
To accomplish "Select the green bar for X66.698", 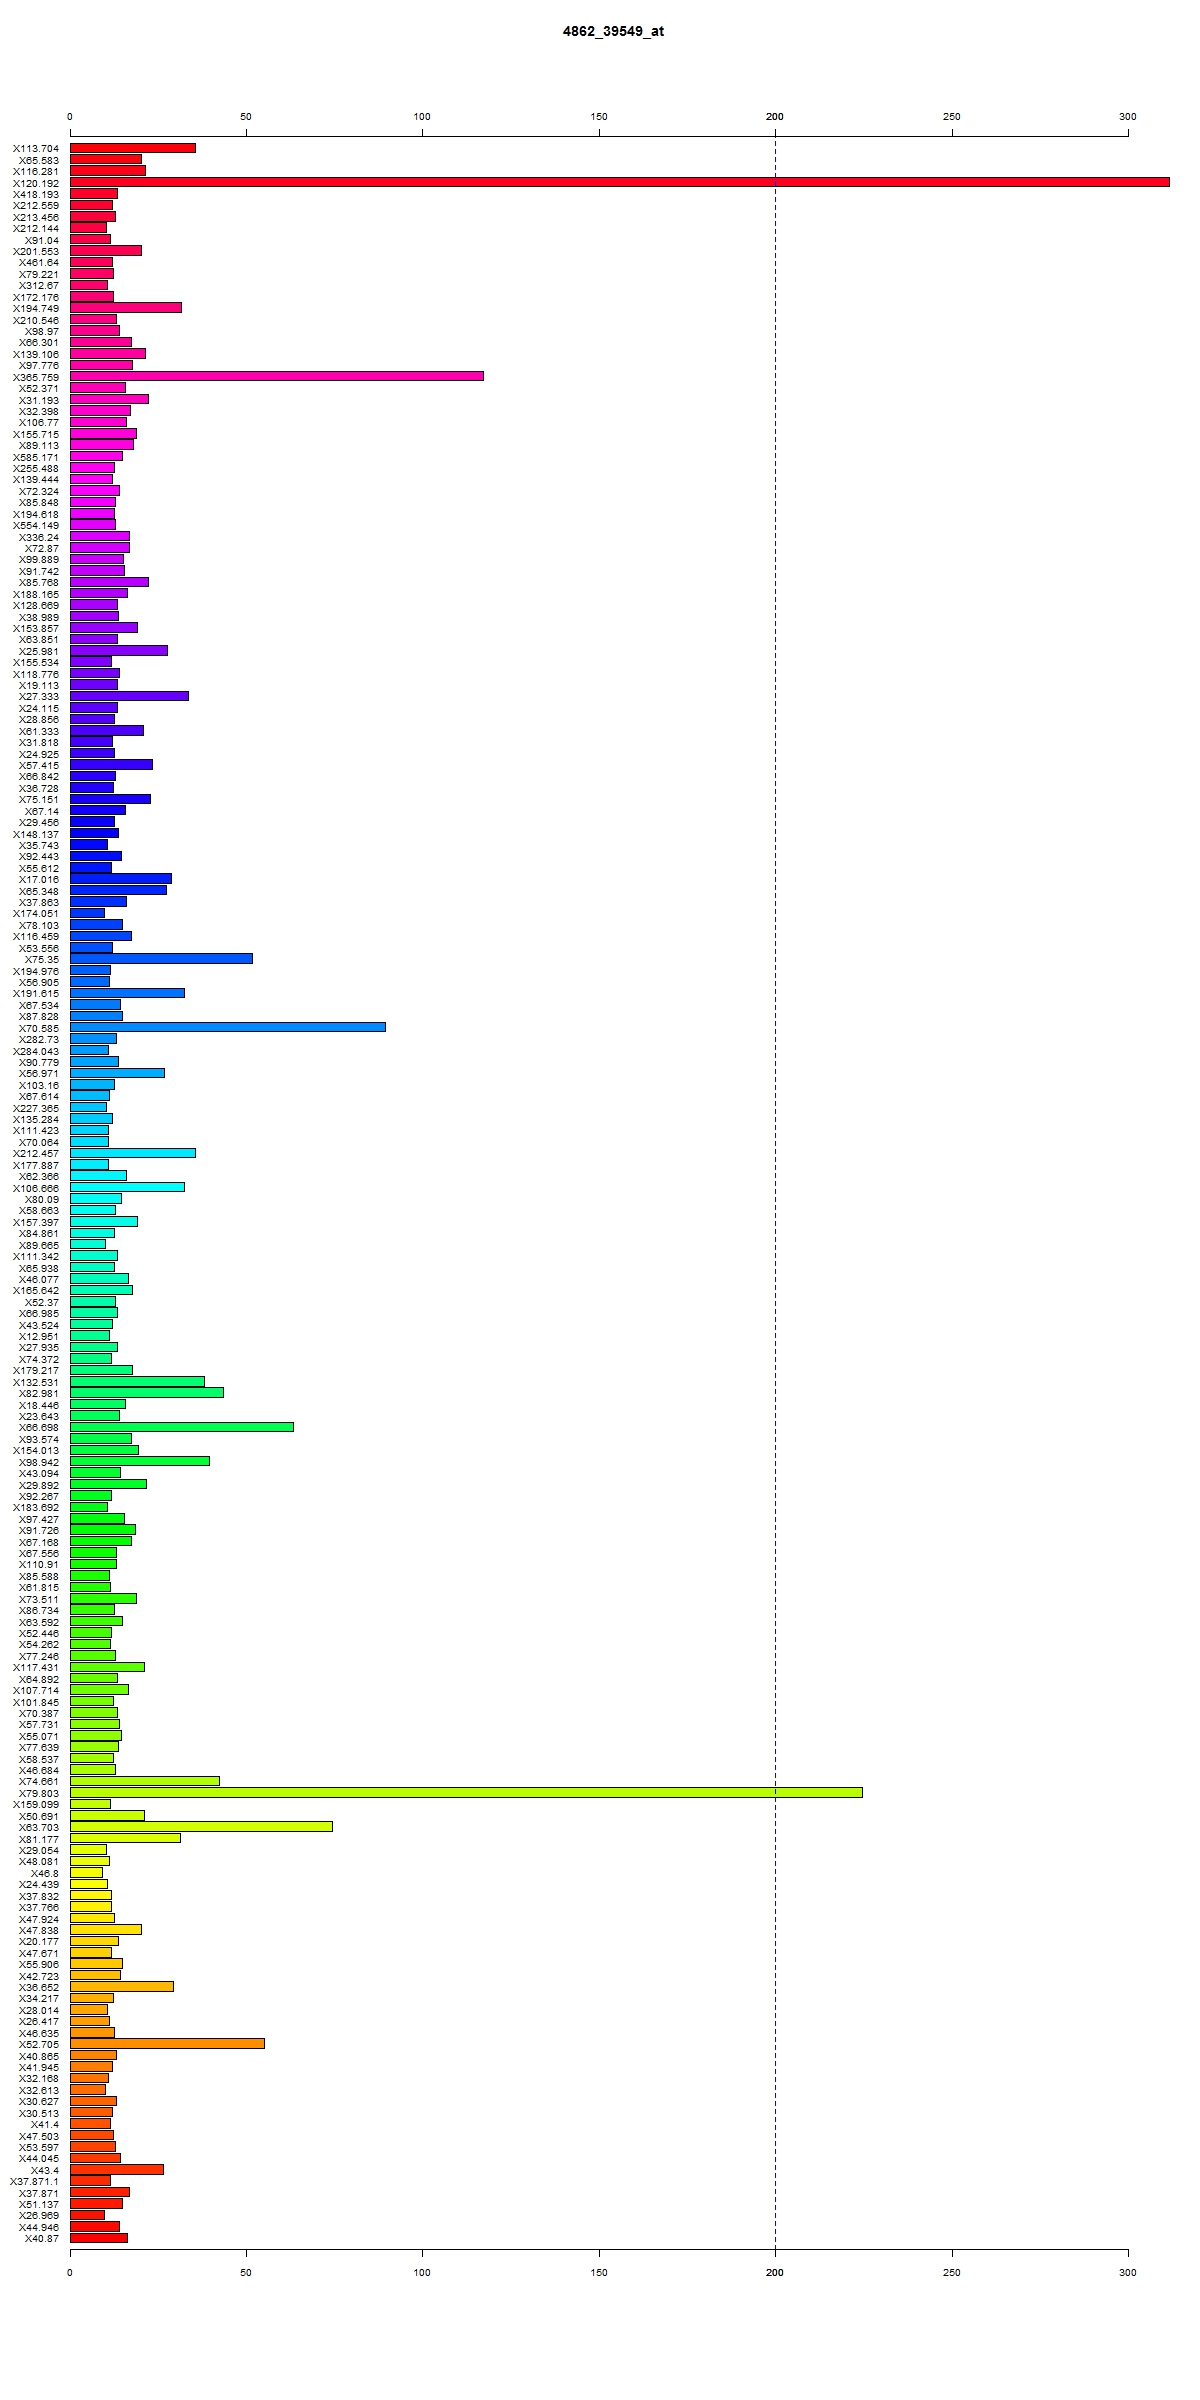I will (x=182, y=1426).
